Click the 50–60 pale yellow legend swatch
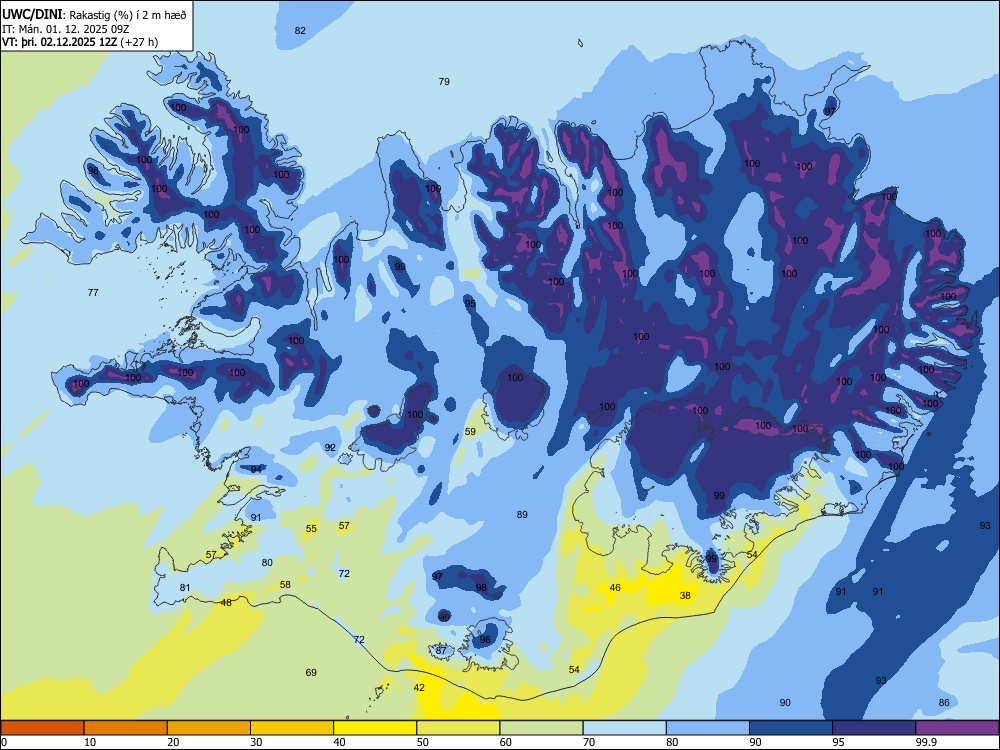Viewport: 1000px width, 750px height. pos(458,728)
